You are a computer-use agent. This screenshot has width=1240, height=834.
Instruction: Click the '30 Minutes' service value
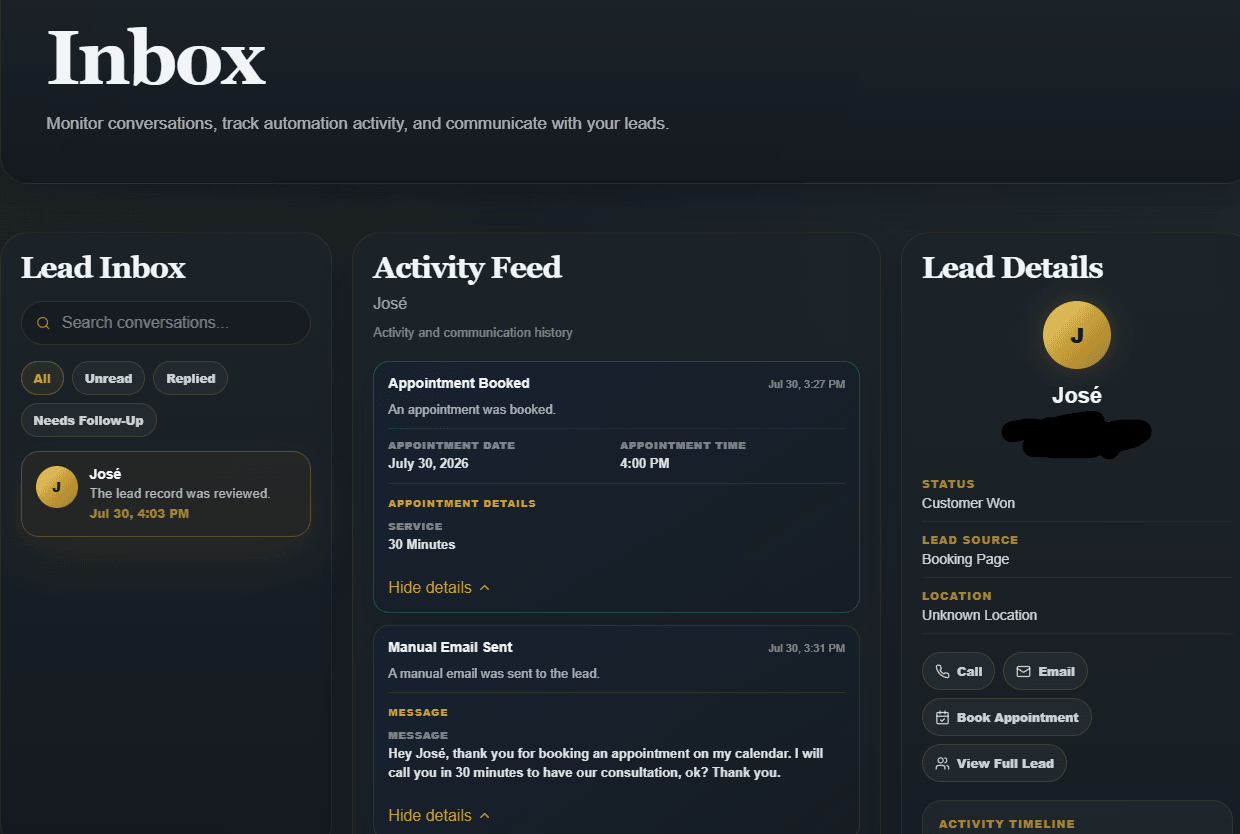point(422,545)
